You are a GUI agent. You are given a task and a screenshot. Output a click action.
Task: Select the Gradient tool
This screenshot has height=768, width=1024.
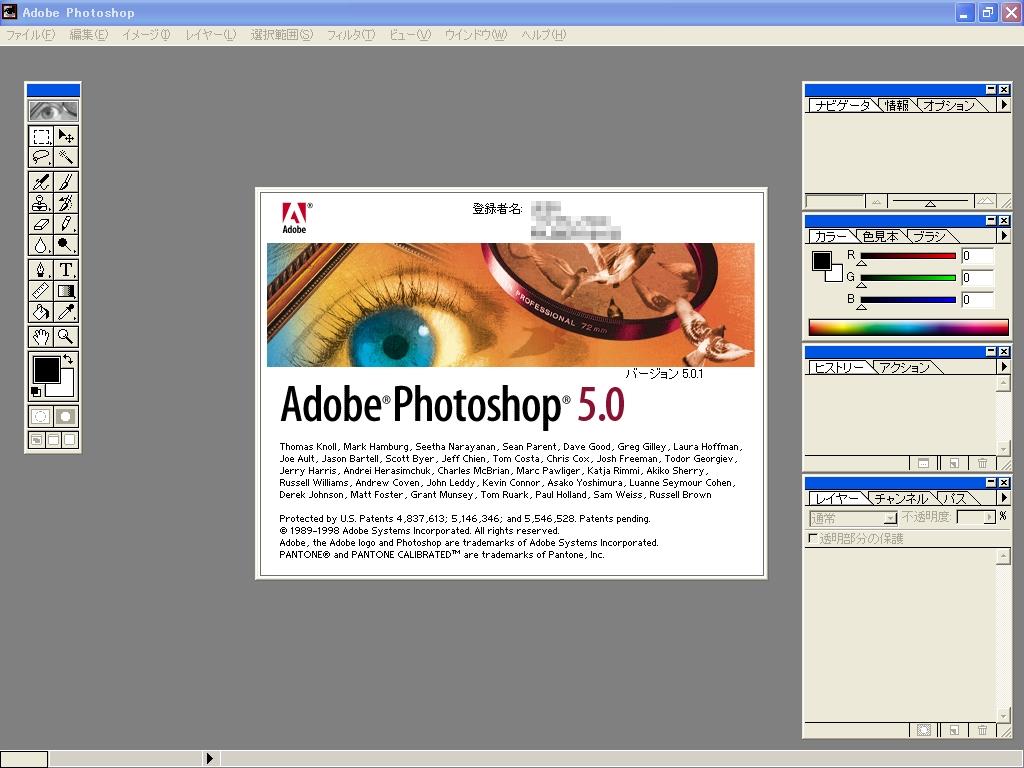65,291
